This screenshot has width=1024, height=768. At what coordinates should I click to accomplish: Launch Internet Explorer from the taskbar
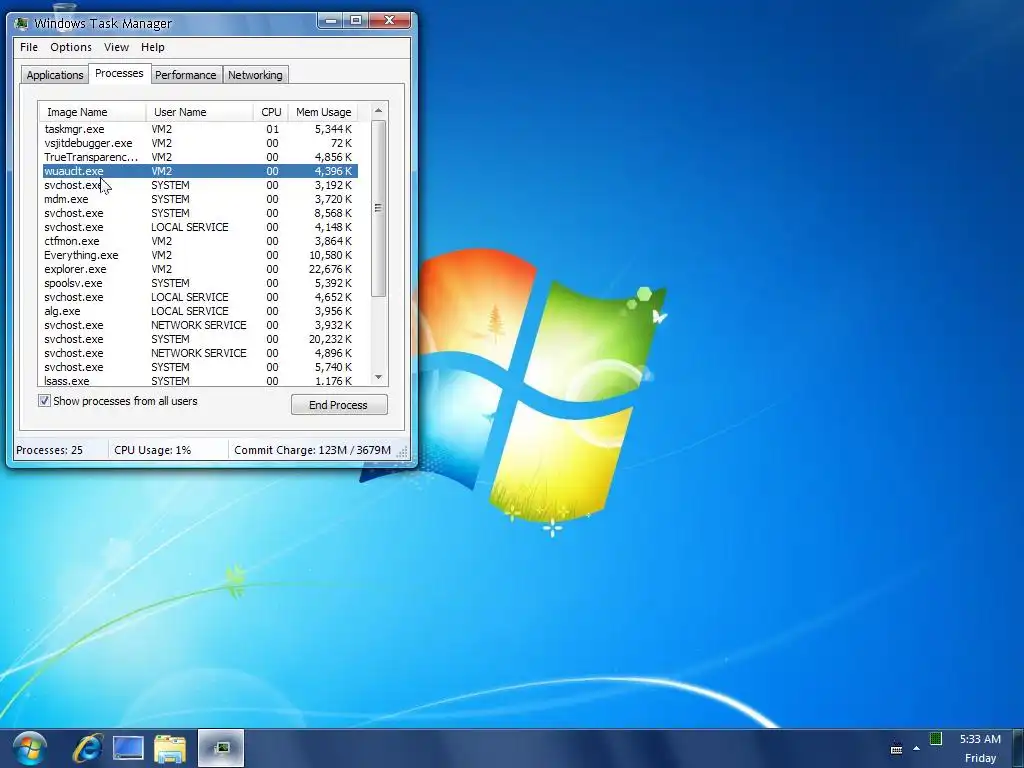[88, 748]
